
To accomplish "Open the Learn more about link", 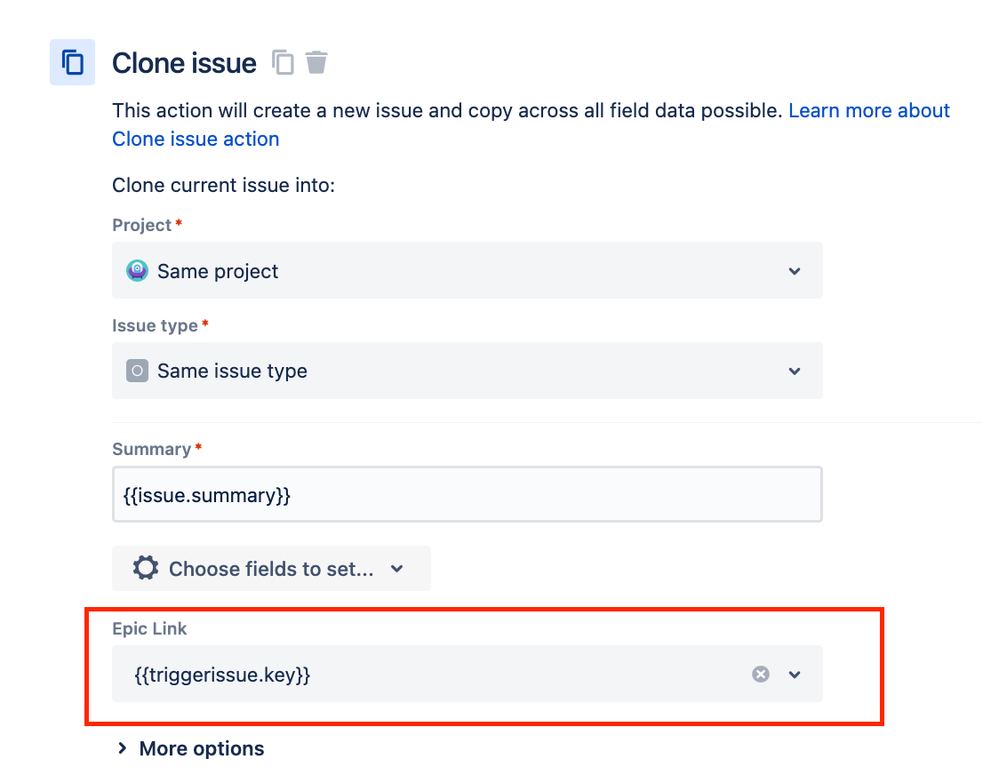I will [x=869, y=110].
